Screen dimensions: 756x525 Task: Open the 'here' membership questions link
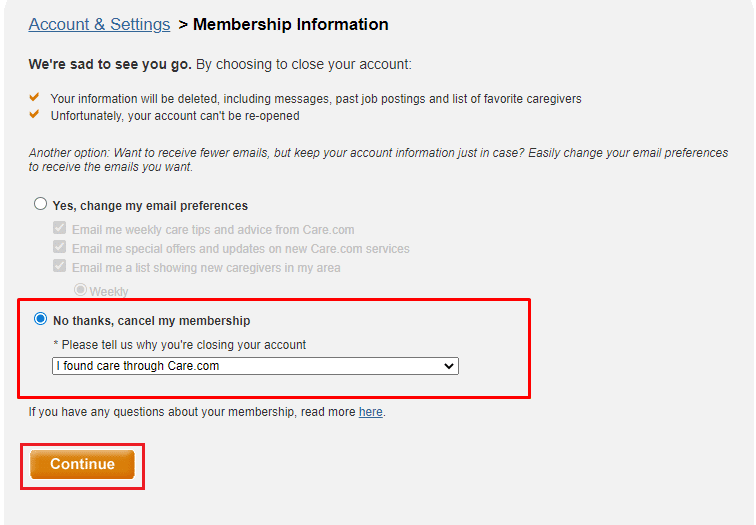[x=371, y=412]
